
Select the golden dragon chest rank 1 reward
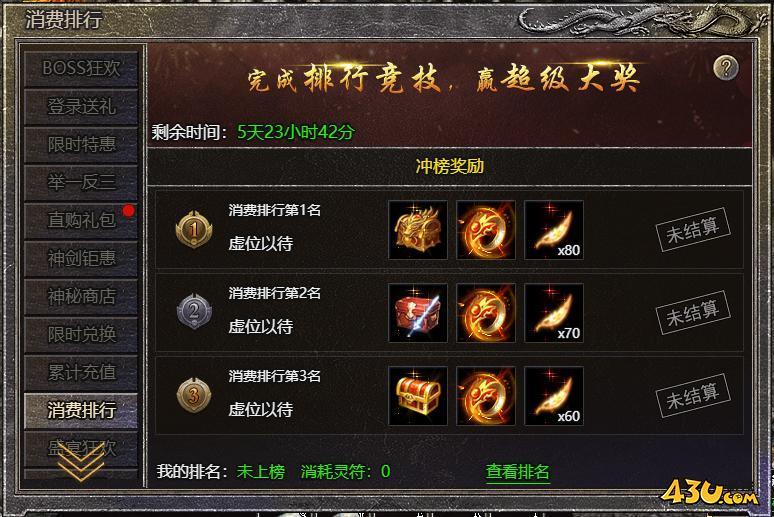coord(418,230)
